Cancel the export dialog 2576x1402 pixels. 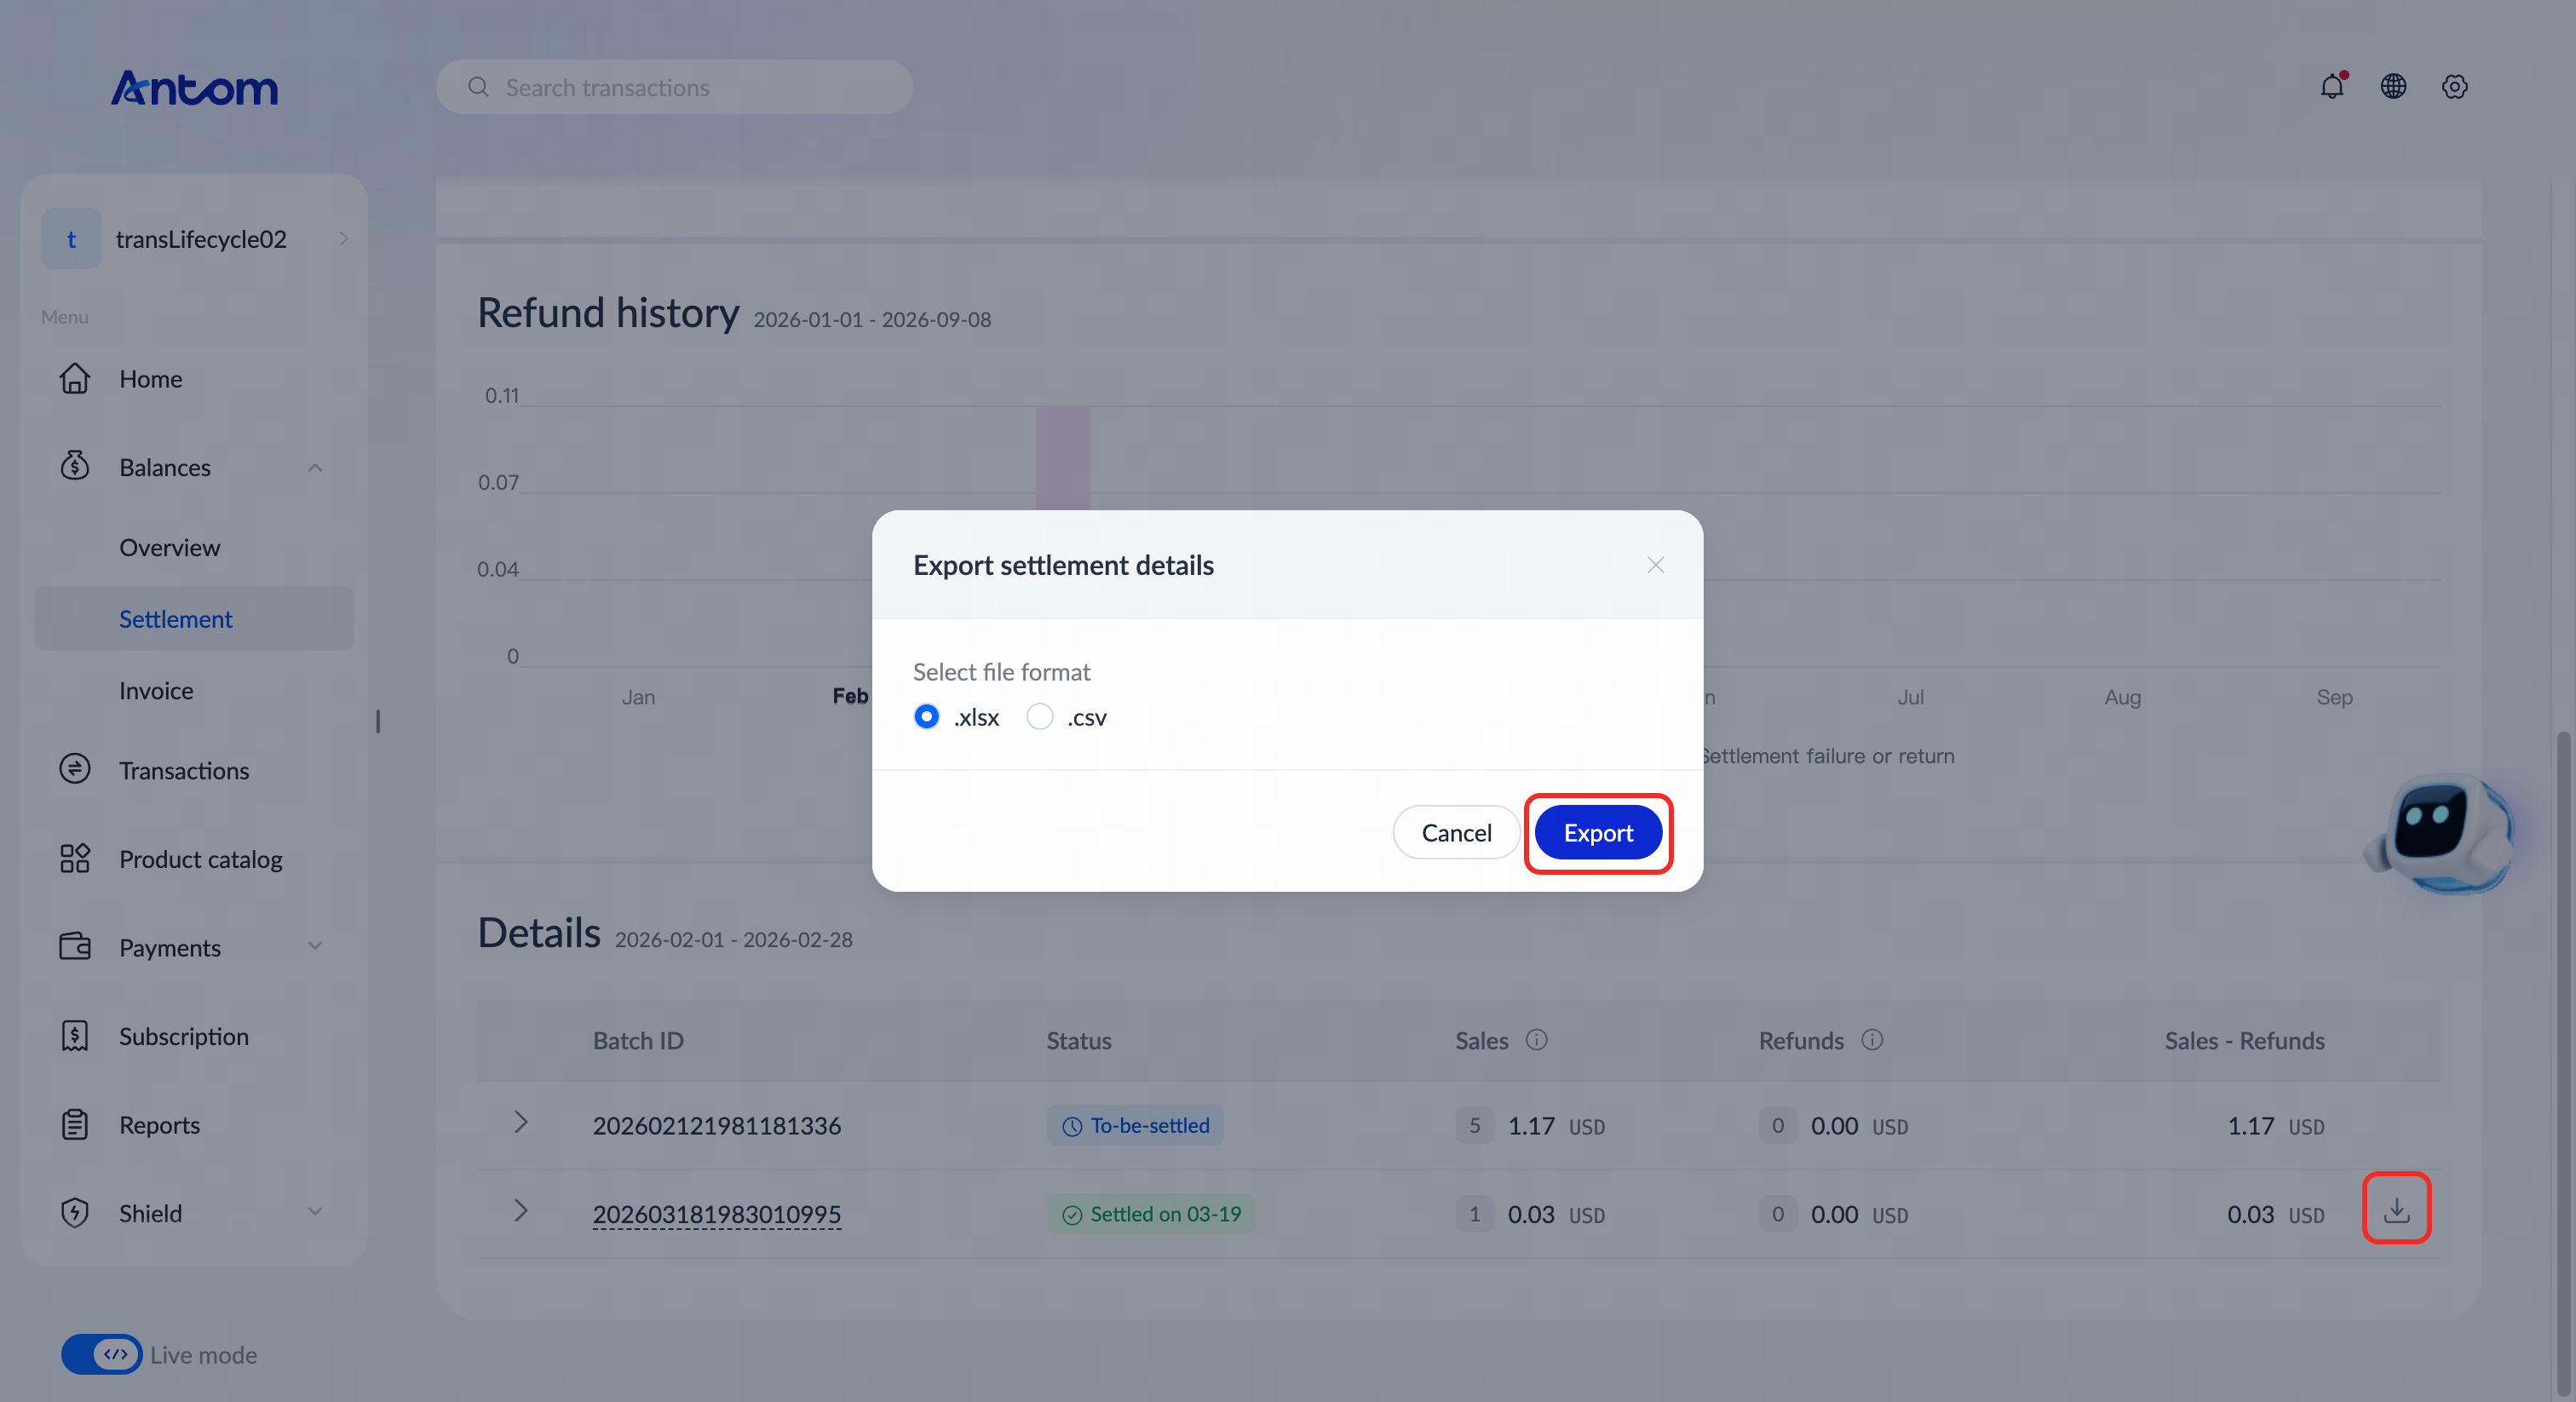pos(1456,833)
